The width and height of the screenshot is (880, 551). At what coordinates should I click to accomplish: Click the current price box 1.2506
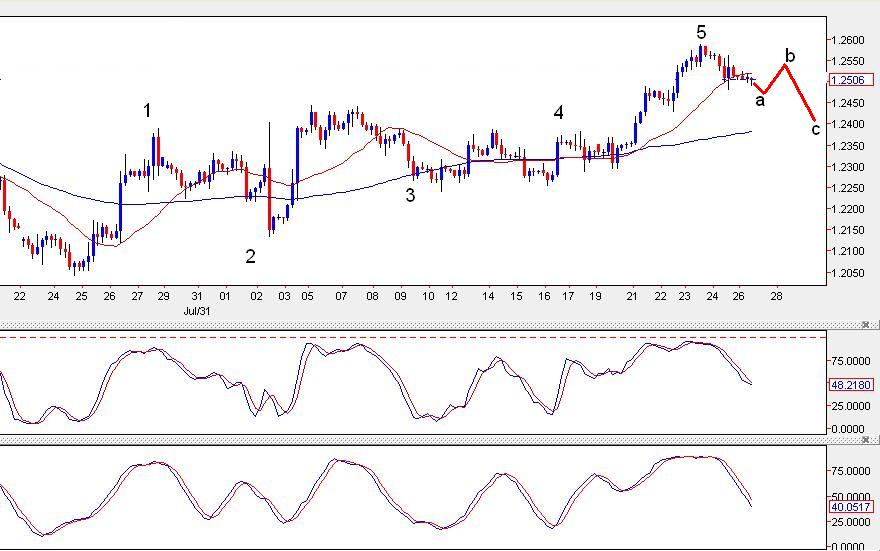coord(851,80)
